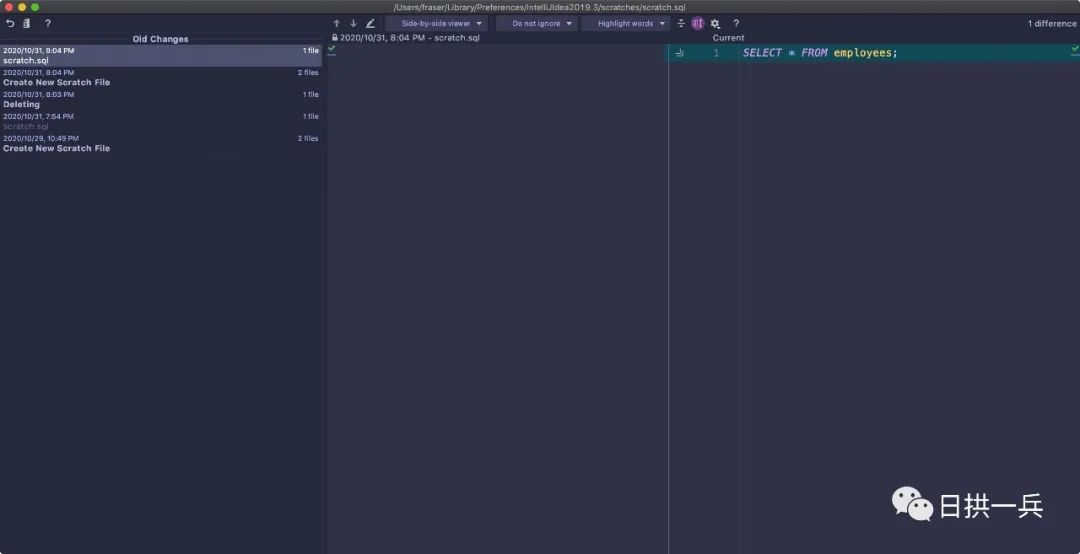Click the revision title 2020/10/31, 8:04 PM - scratch.sql

[410, 38]
